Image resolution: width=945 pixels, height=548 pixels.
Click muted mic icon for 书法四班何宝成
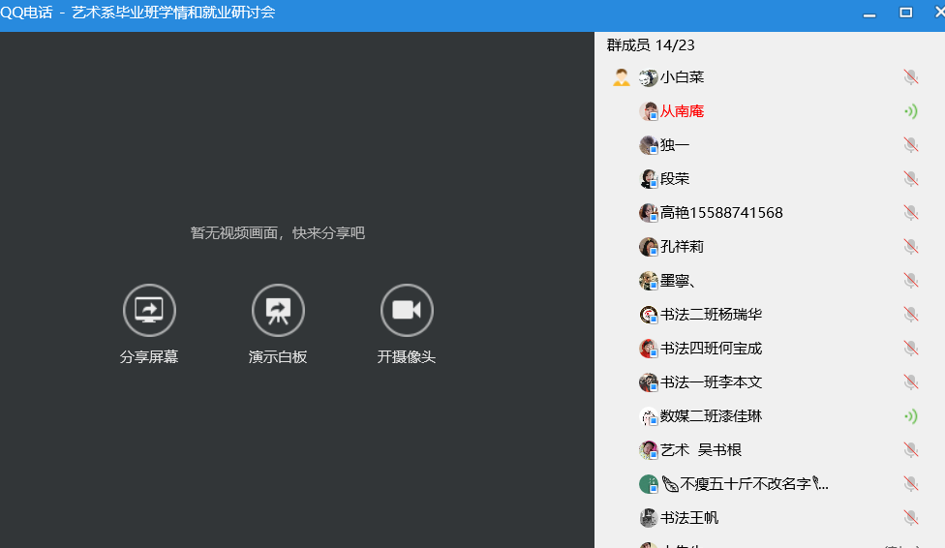click(x=911, y=348)
